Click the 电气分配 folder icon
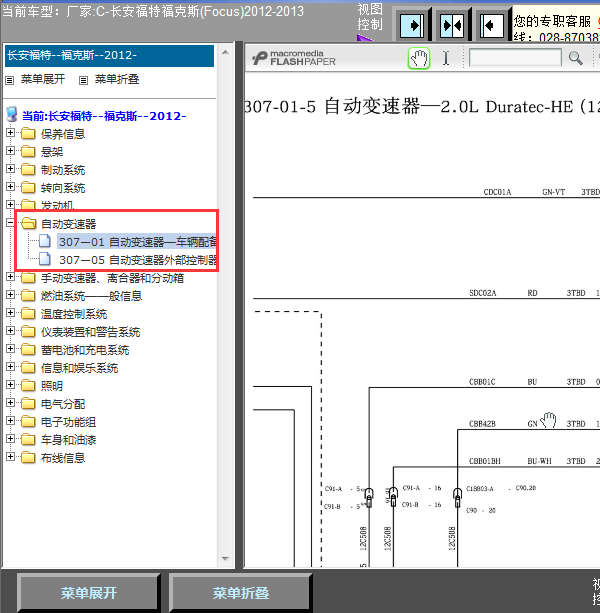Viewport: 600px width, 613px height. point(28,403)
